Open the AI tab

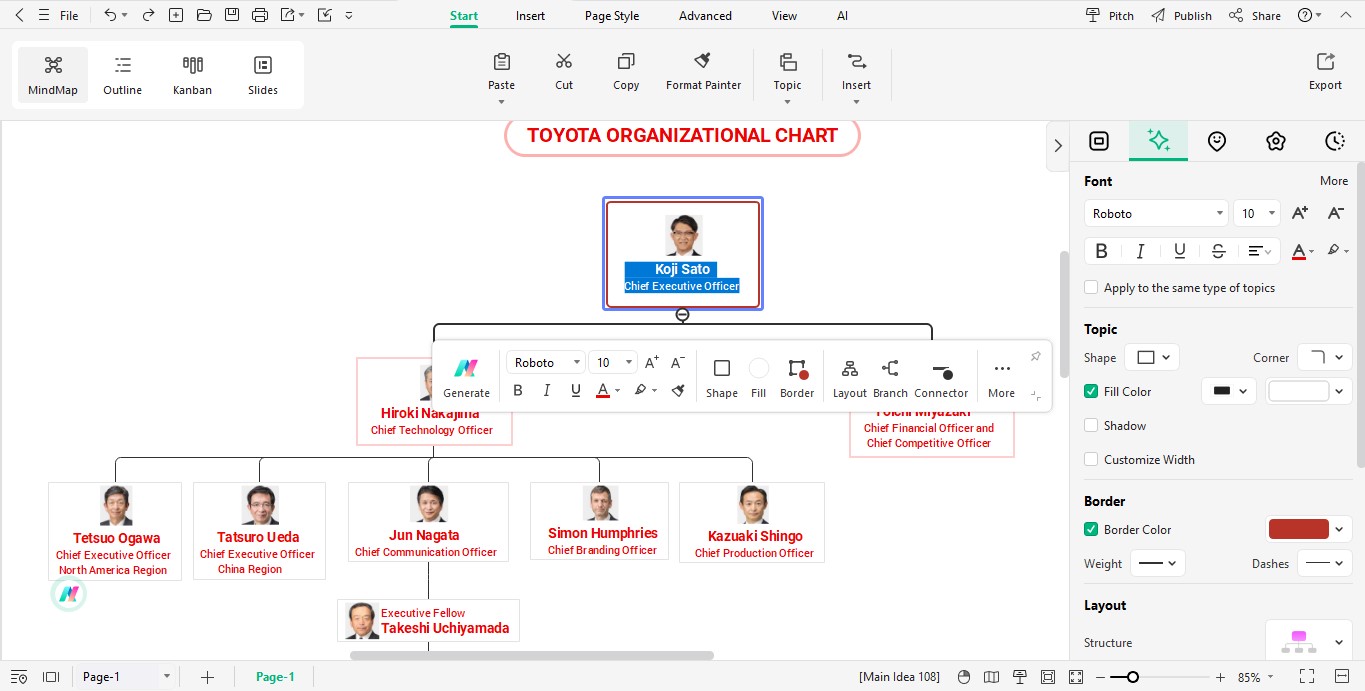843,16
